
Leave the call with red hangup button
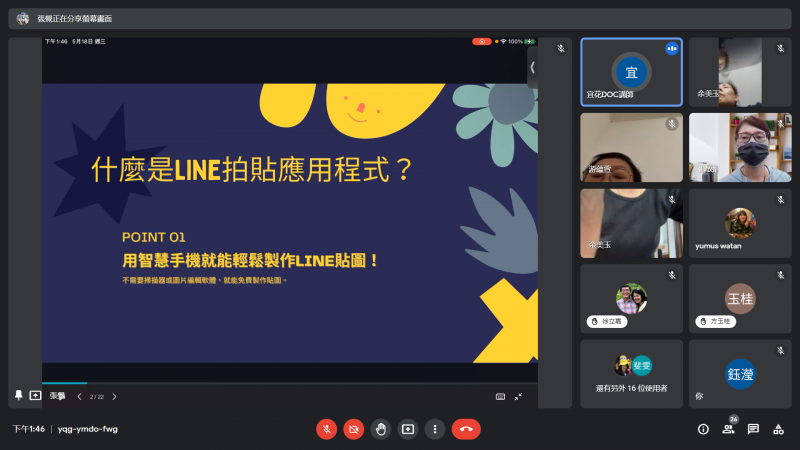pyautogui.click(x=466, y=429)
